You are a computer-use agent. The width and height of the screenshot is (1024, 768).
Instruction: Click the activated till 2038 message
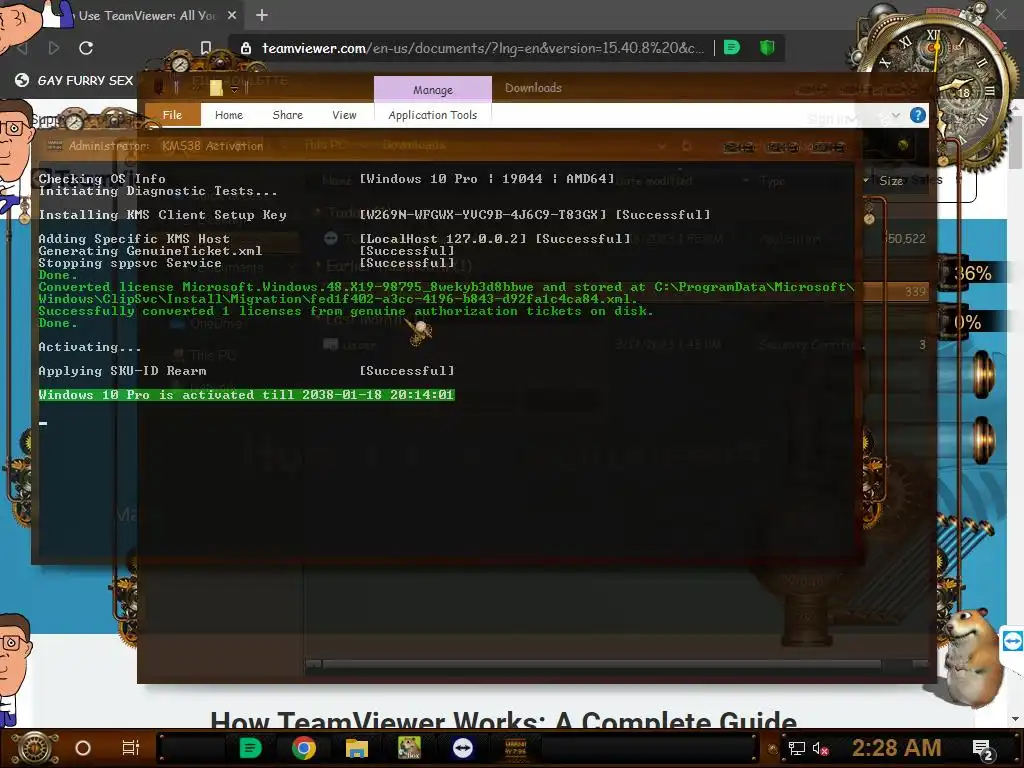pyautogui.click(x=246, y=394)
